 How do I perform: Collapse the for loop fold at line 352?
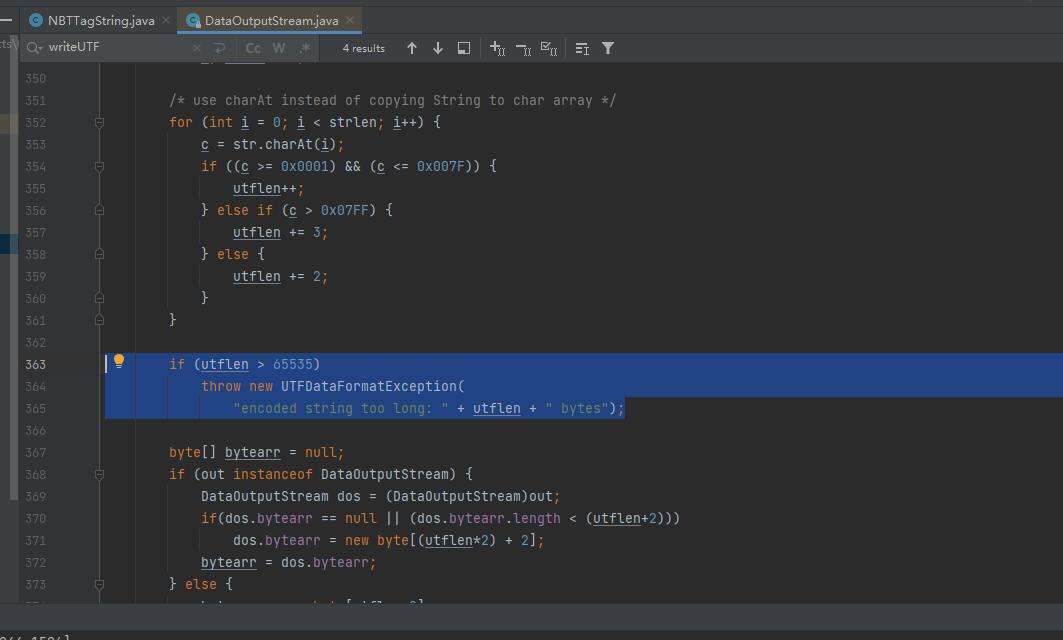coord(100,123)
